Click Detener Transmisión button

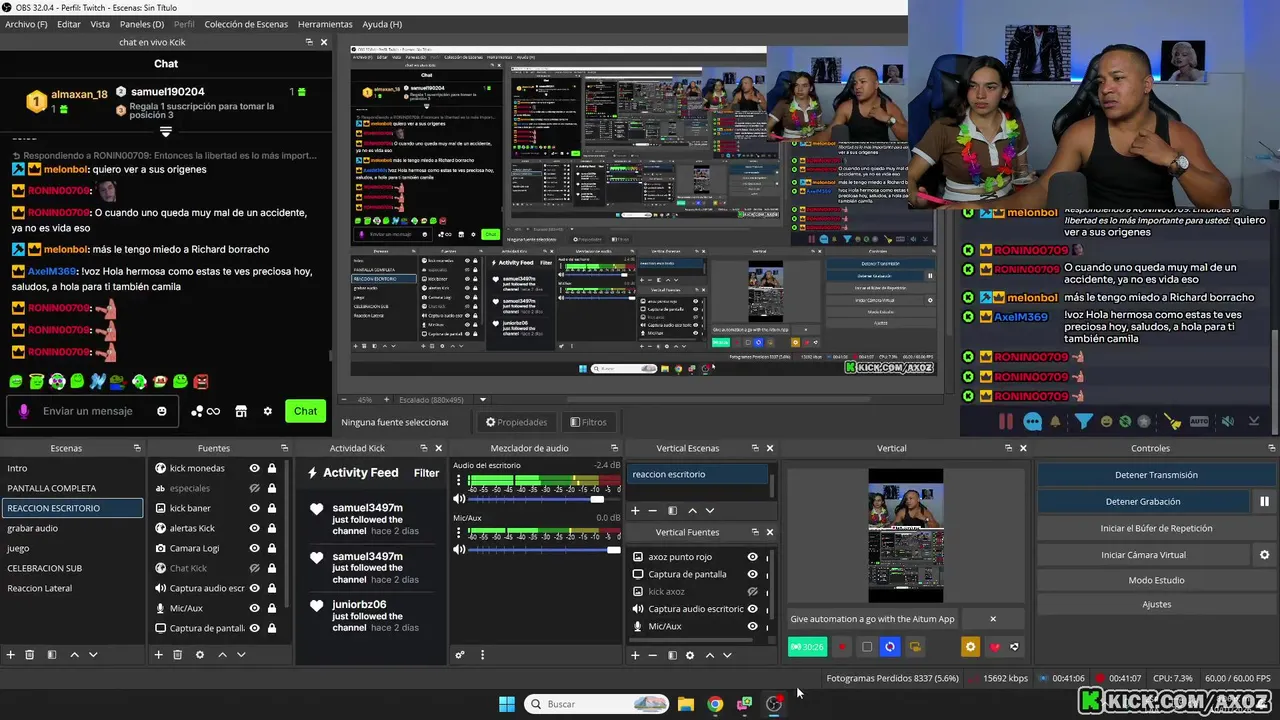[x=1156, y=475]
